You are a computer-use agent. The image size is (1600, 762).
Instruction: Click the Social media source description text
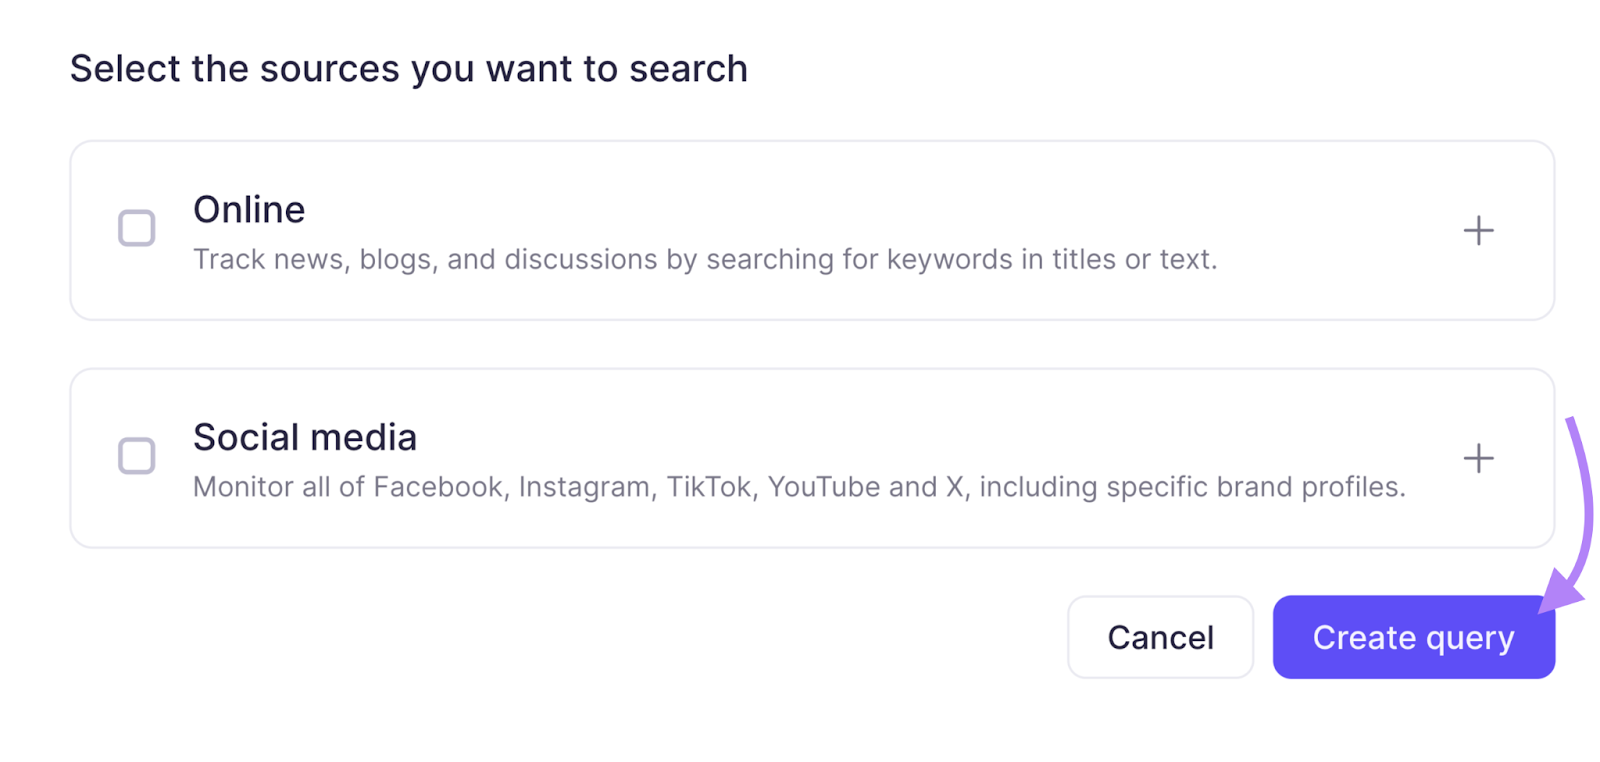[799, 487]
